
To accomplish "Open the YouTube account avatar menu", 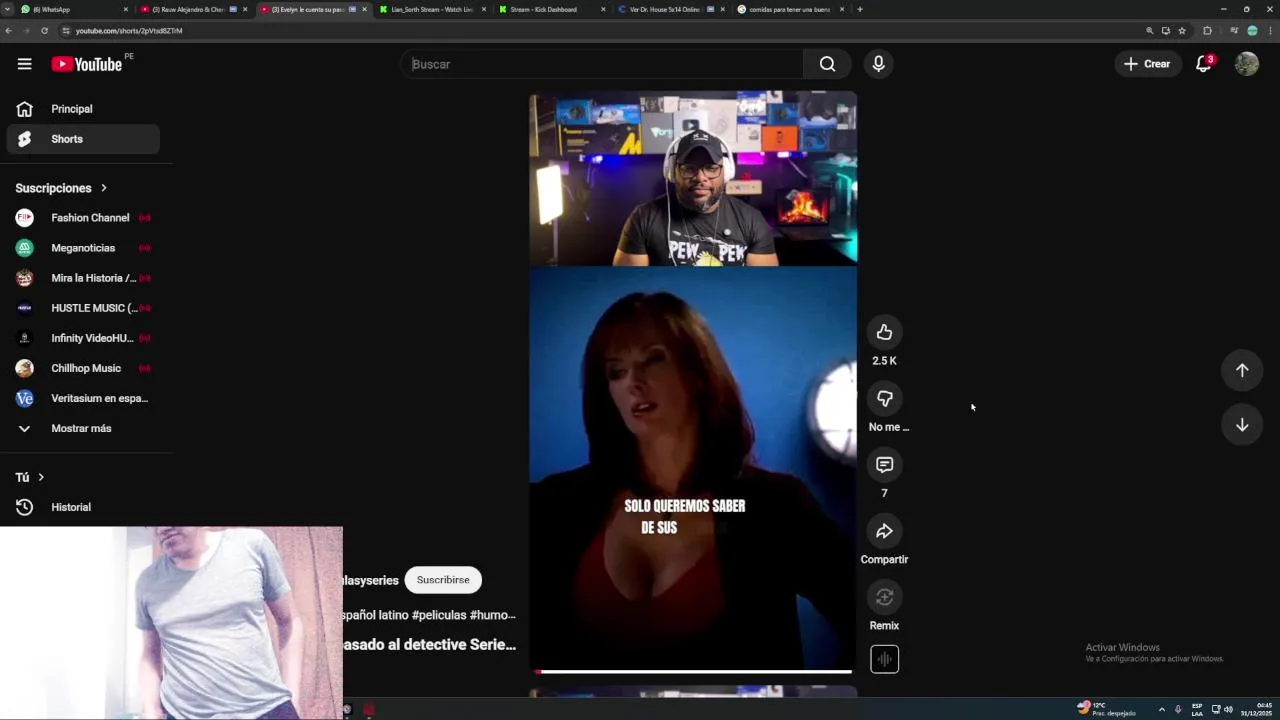I will 1246,64.
